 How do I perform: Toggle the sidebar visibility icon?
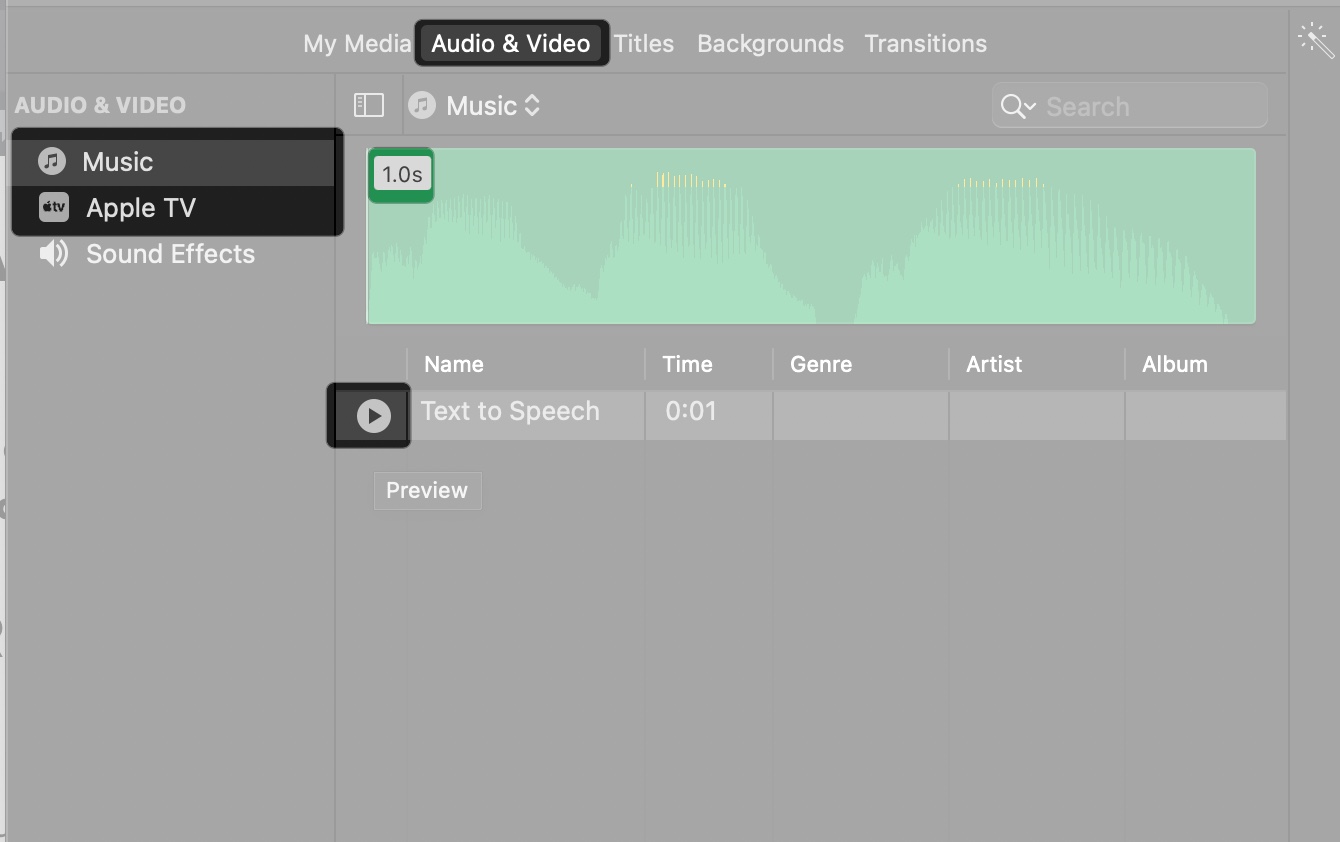(x=369, y=104)
